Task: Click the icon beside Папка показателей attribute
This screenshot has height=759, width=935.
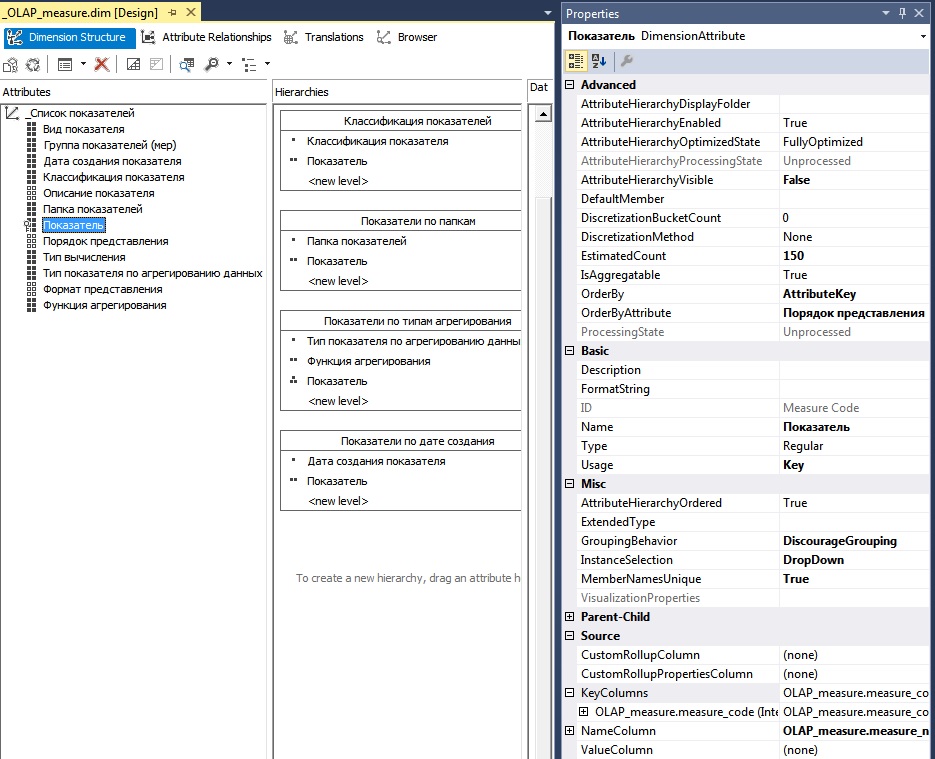Action: 32,209
